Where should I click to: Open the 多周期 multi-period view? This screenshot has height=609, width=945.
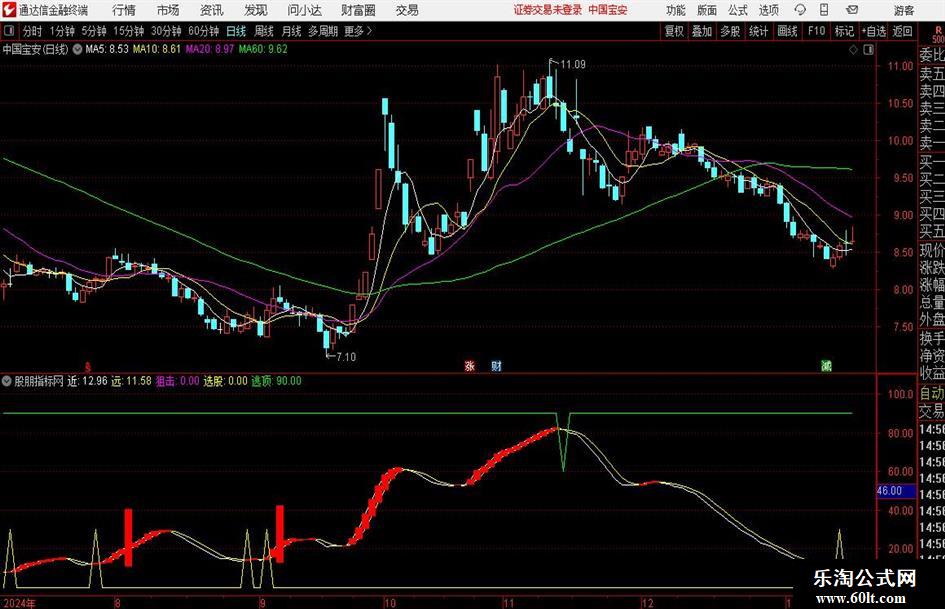[323, 31]
